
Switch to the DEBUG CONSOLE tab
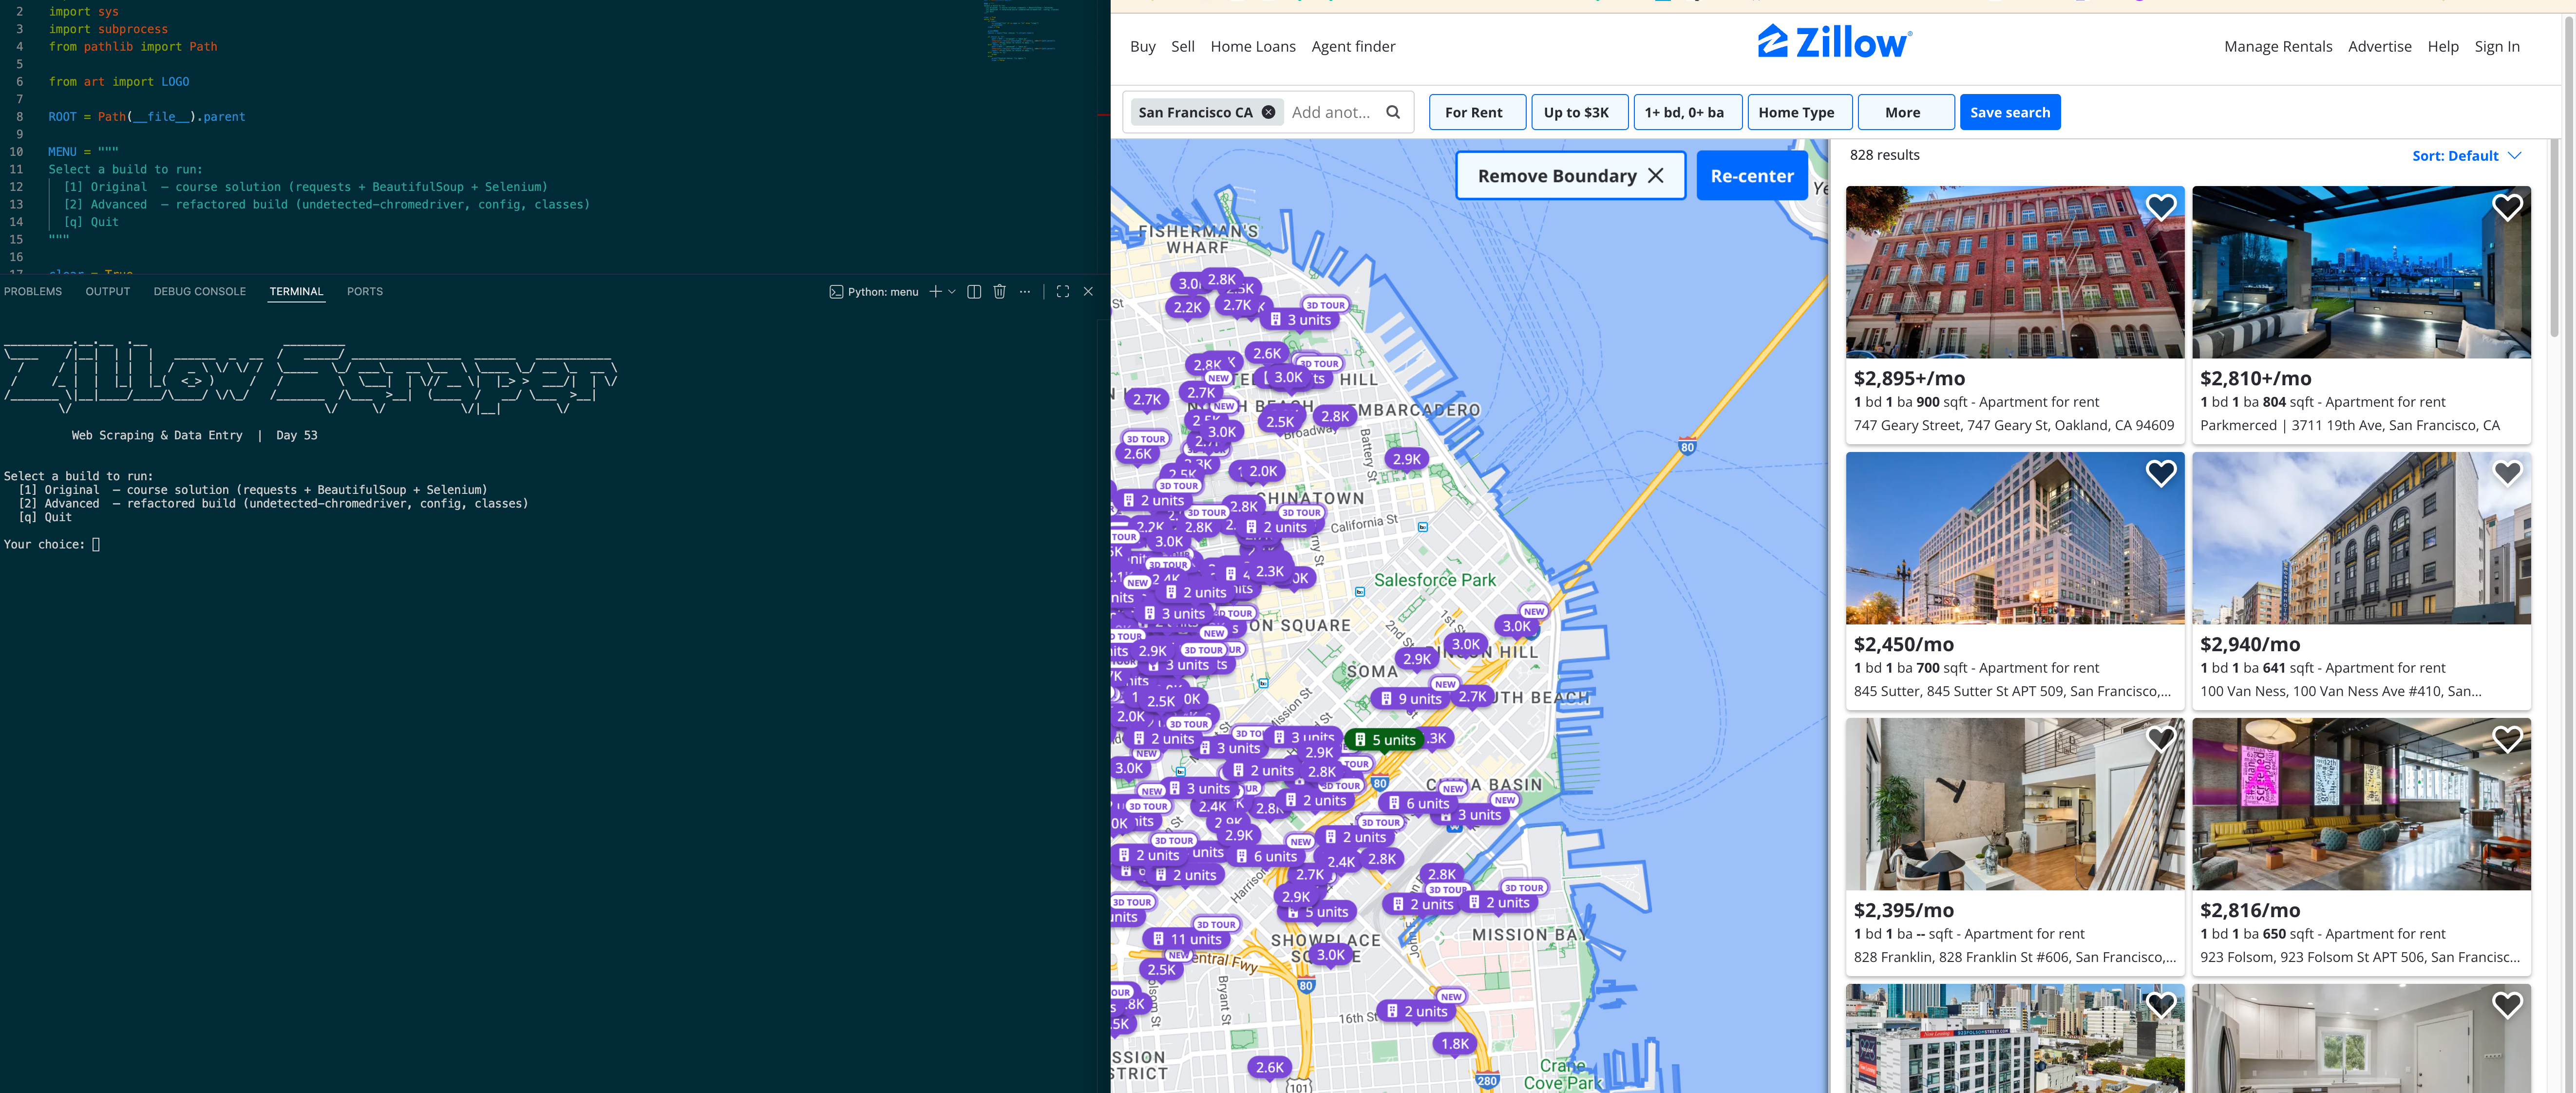199,291
